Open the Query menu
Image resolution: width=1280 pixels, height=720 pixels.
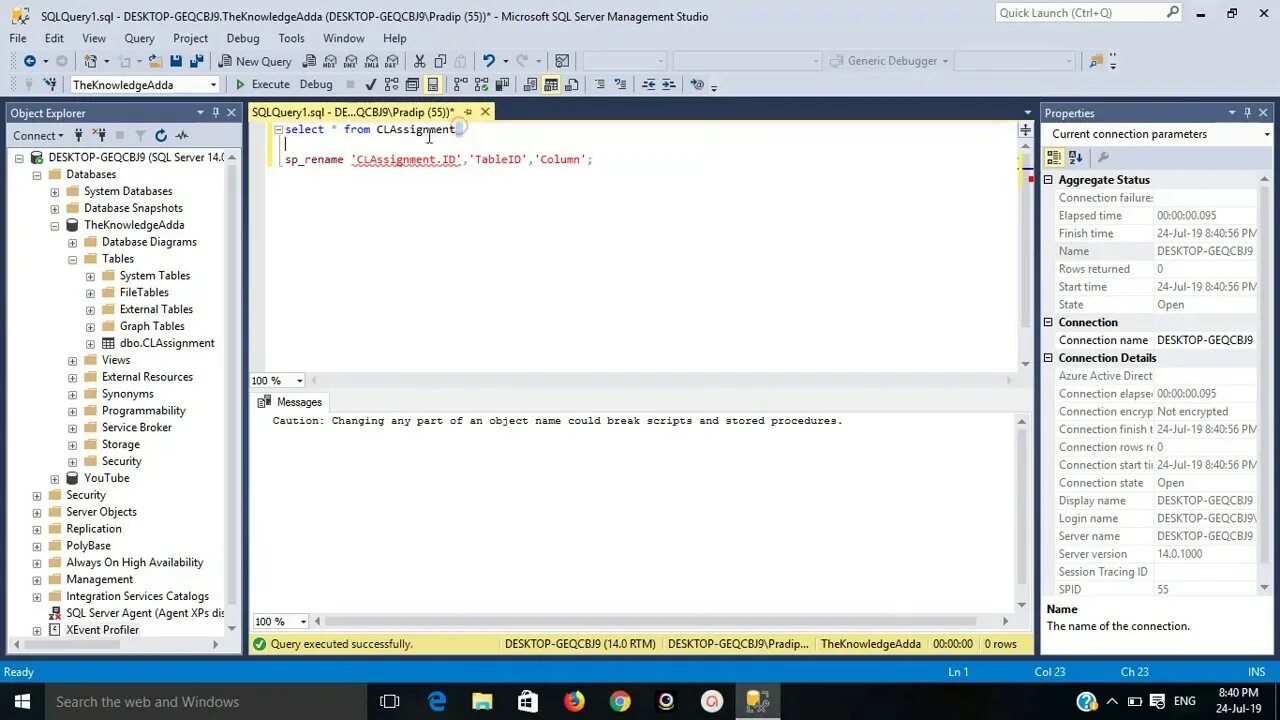coord(139,38)
